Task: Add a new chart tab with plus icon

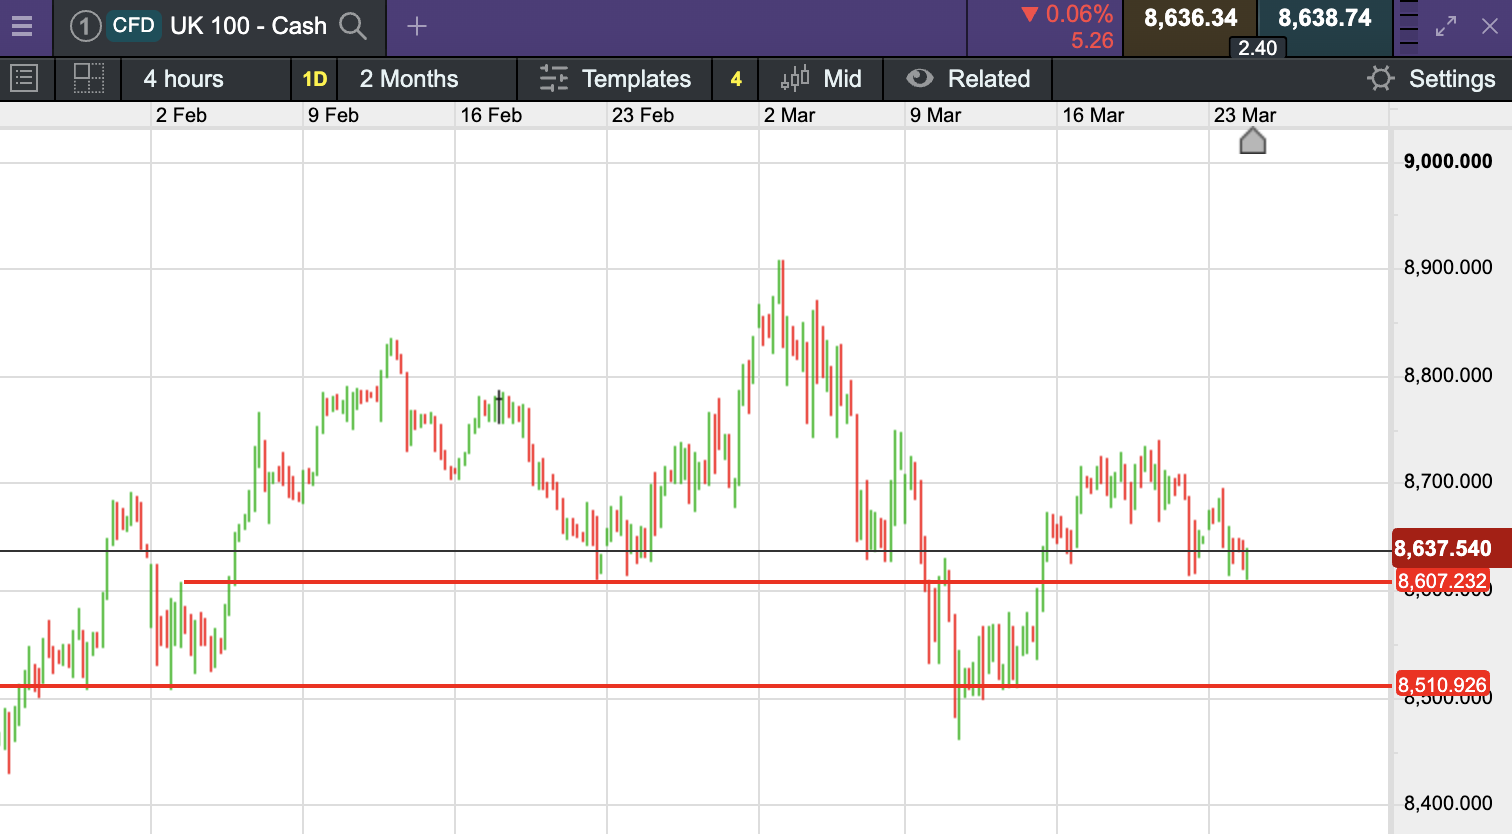Action: (417, 27)
